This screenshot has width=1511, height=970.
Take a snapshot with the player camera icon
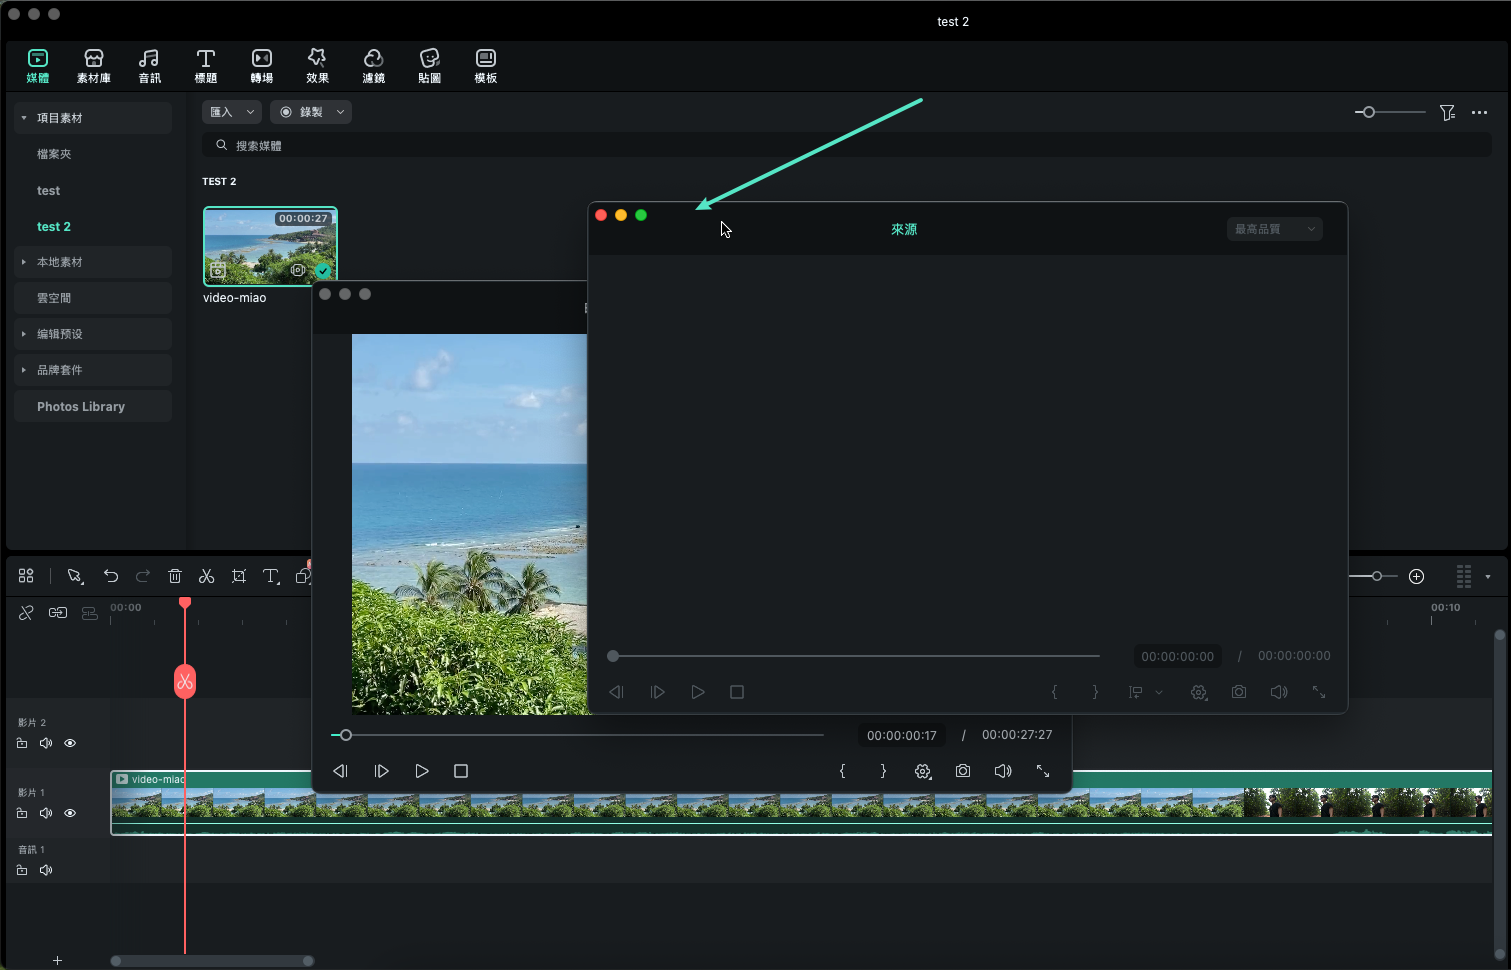[x=963, y=771]
